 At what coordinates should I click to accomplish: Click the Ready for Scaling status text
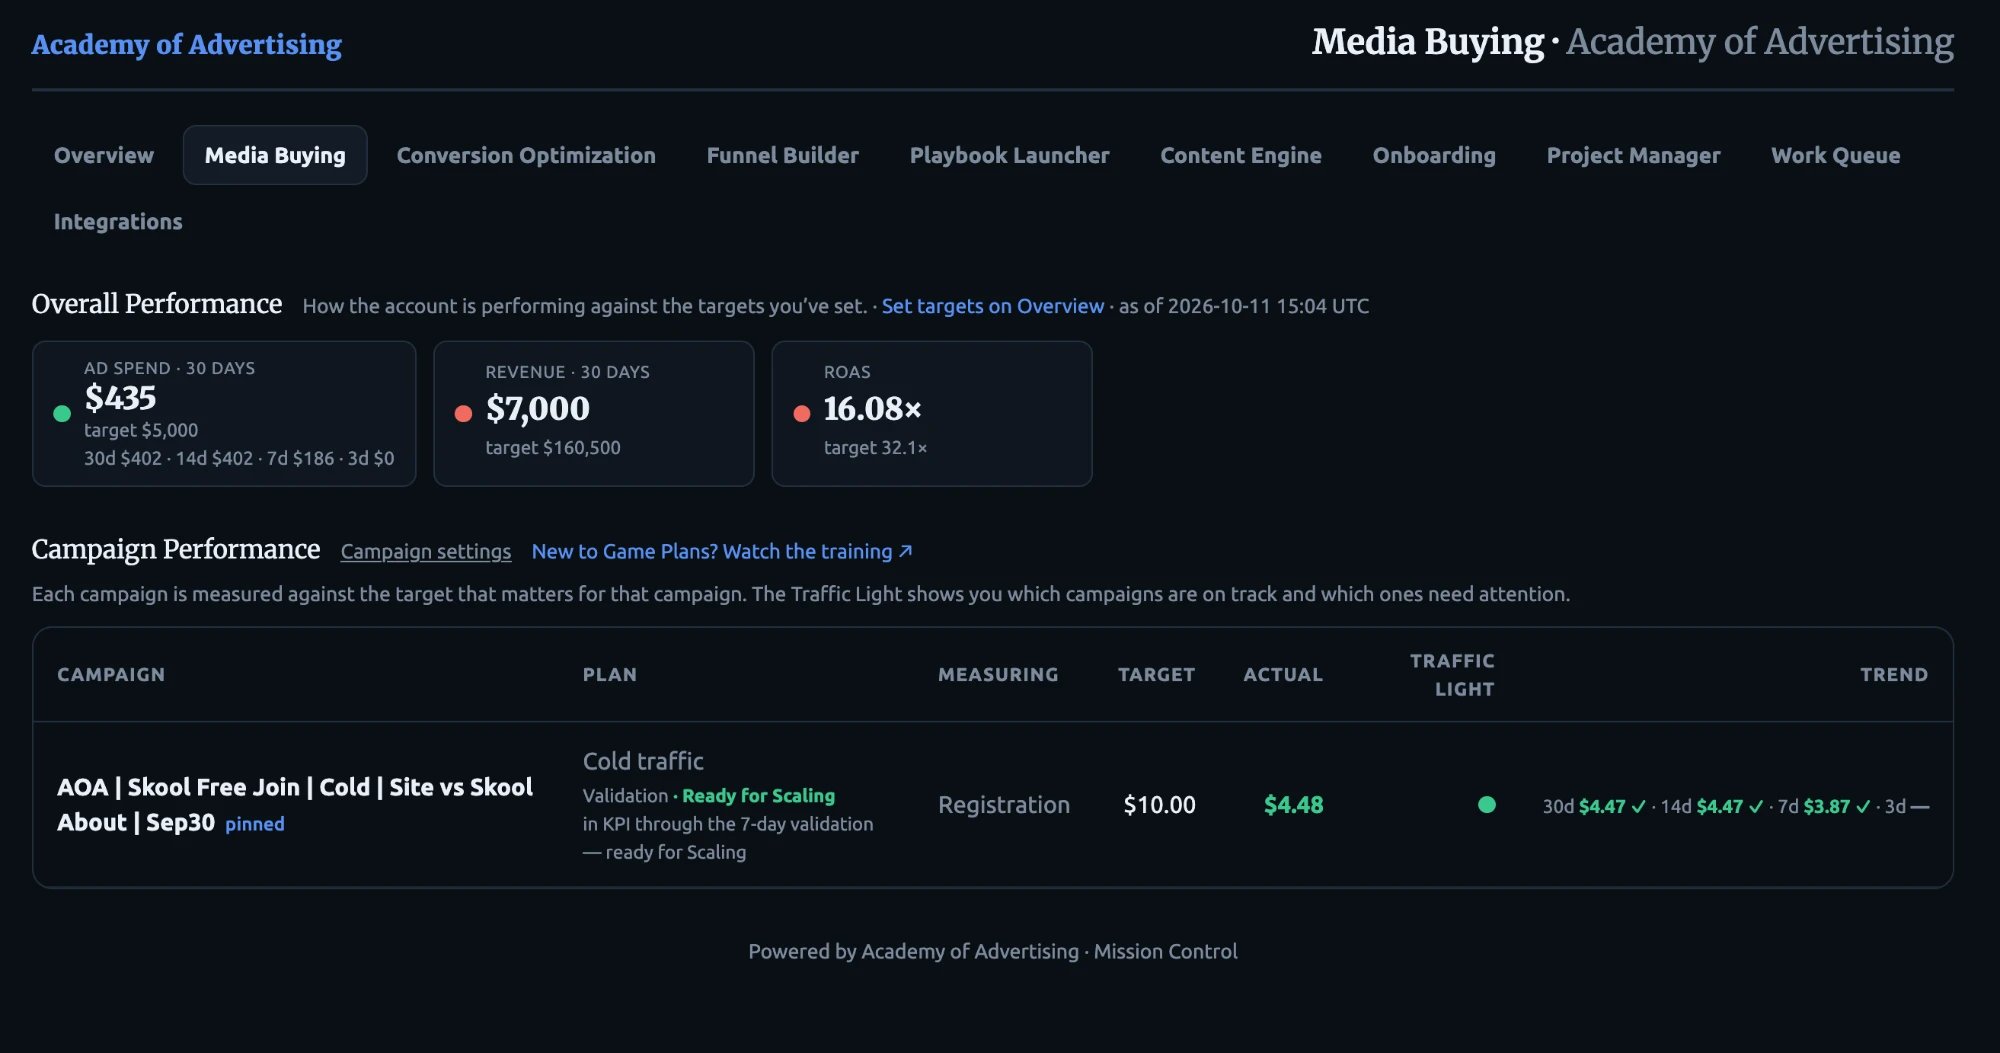coord(758,796)
